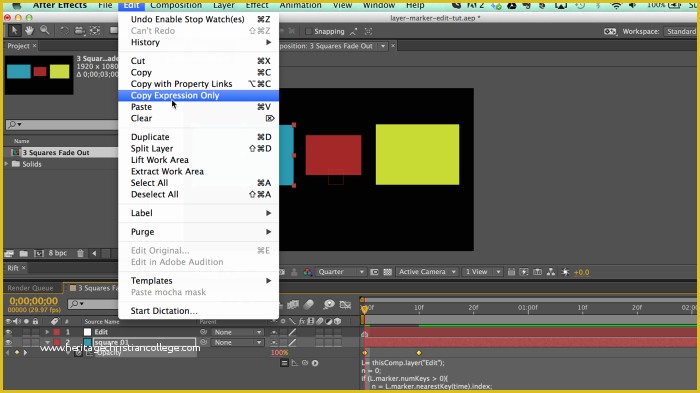Screen dimensions: 700x393
Task: Click the Show Channel RGB circles icon
Action: click(x=308, y=272)
